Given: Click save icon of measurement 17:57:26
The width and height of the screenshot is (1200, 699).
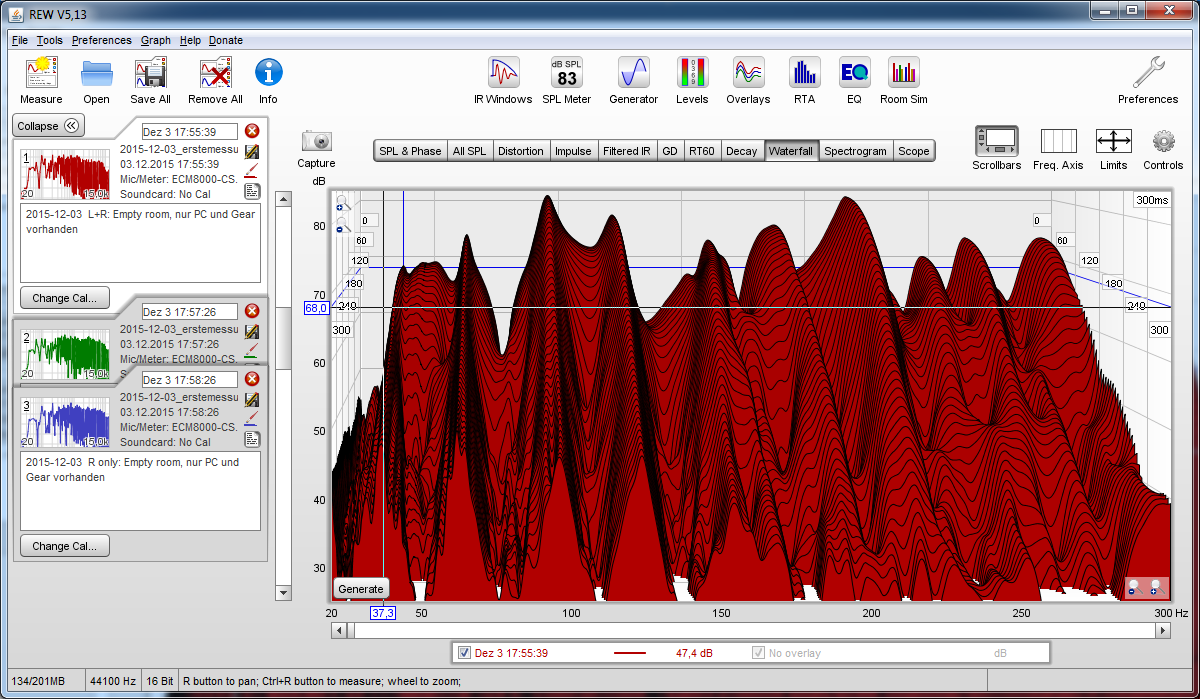Looking at the screenshot, I should 252,331.
